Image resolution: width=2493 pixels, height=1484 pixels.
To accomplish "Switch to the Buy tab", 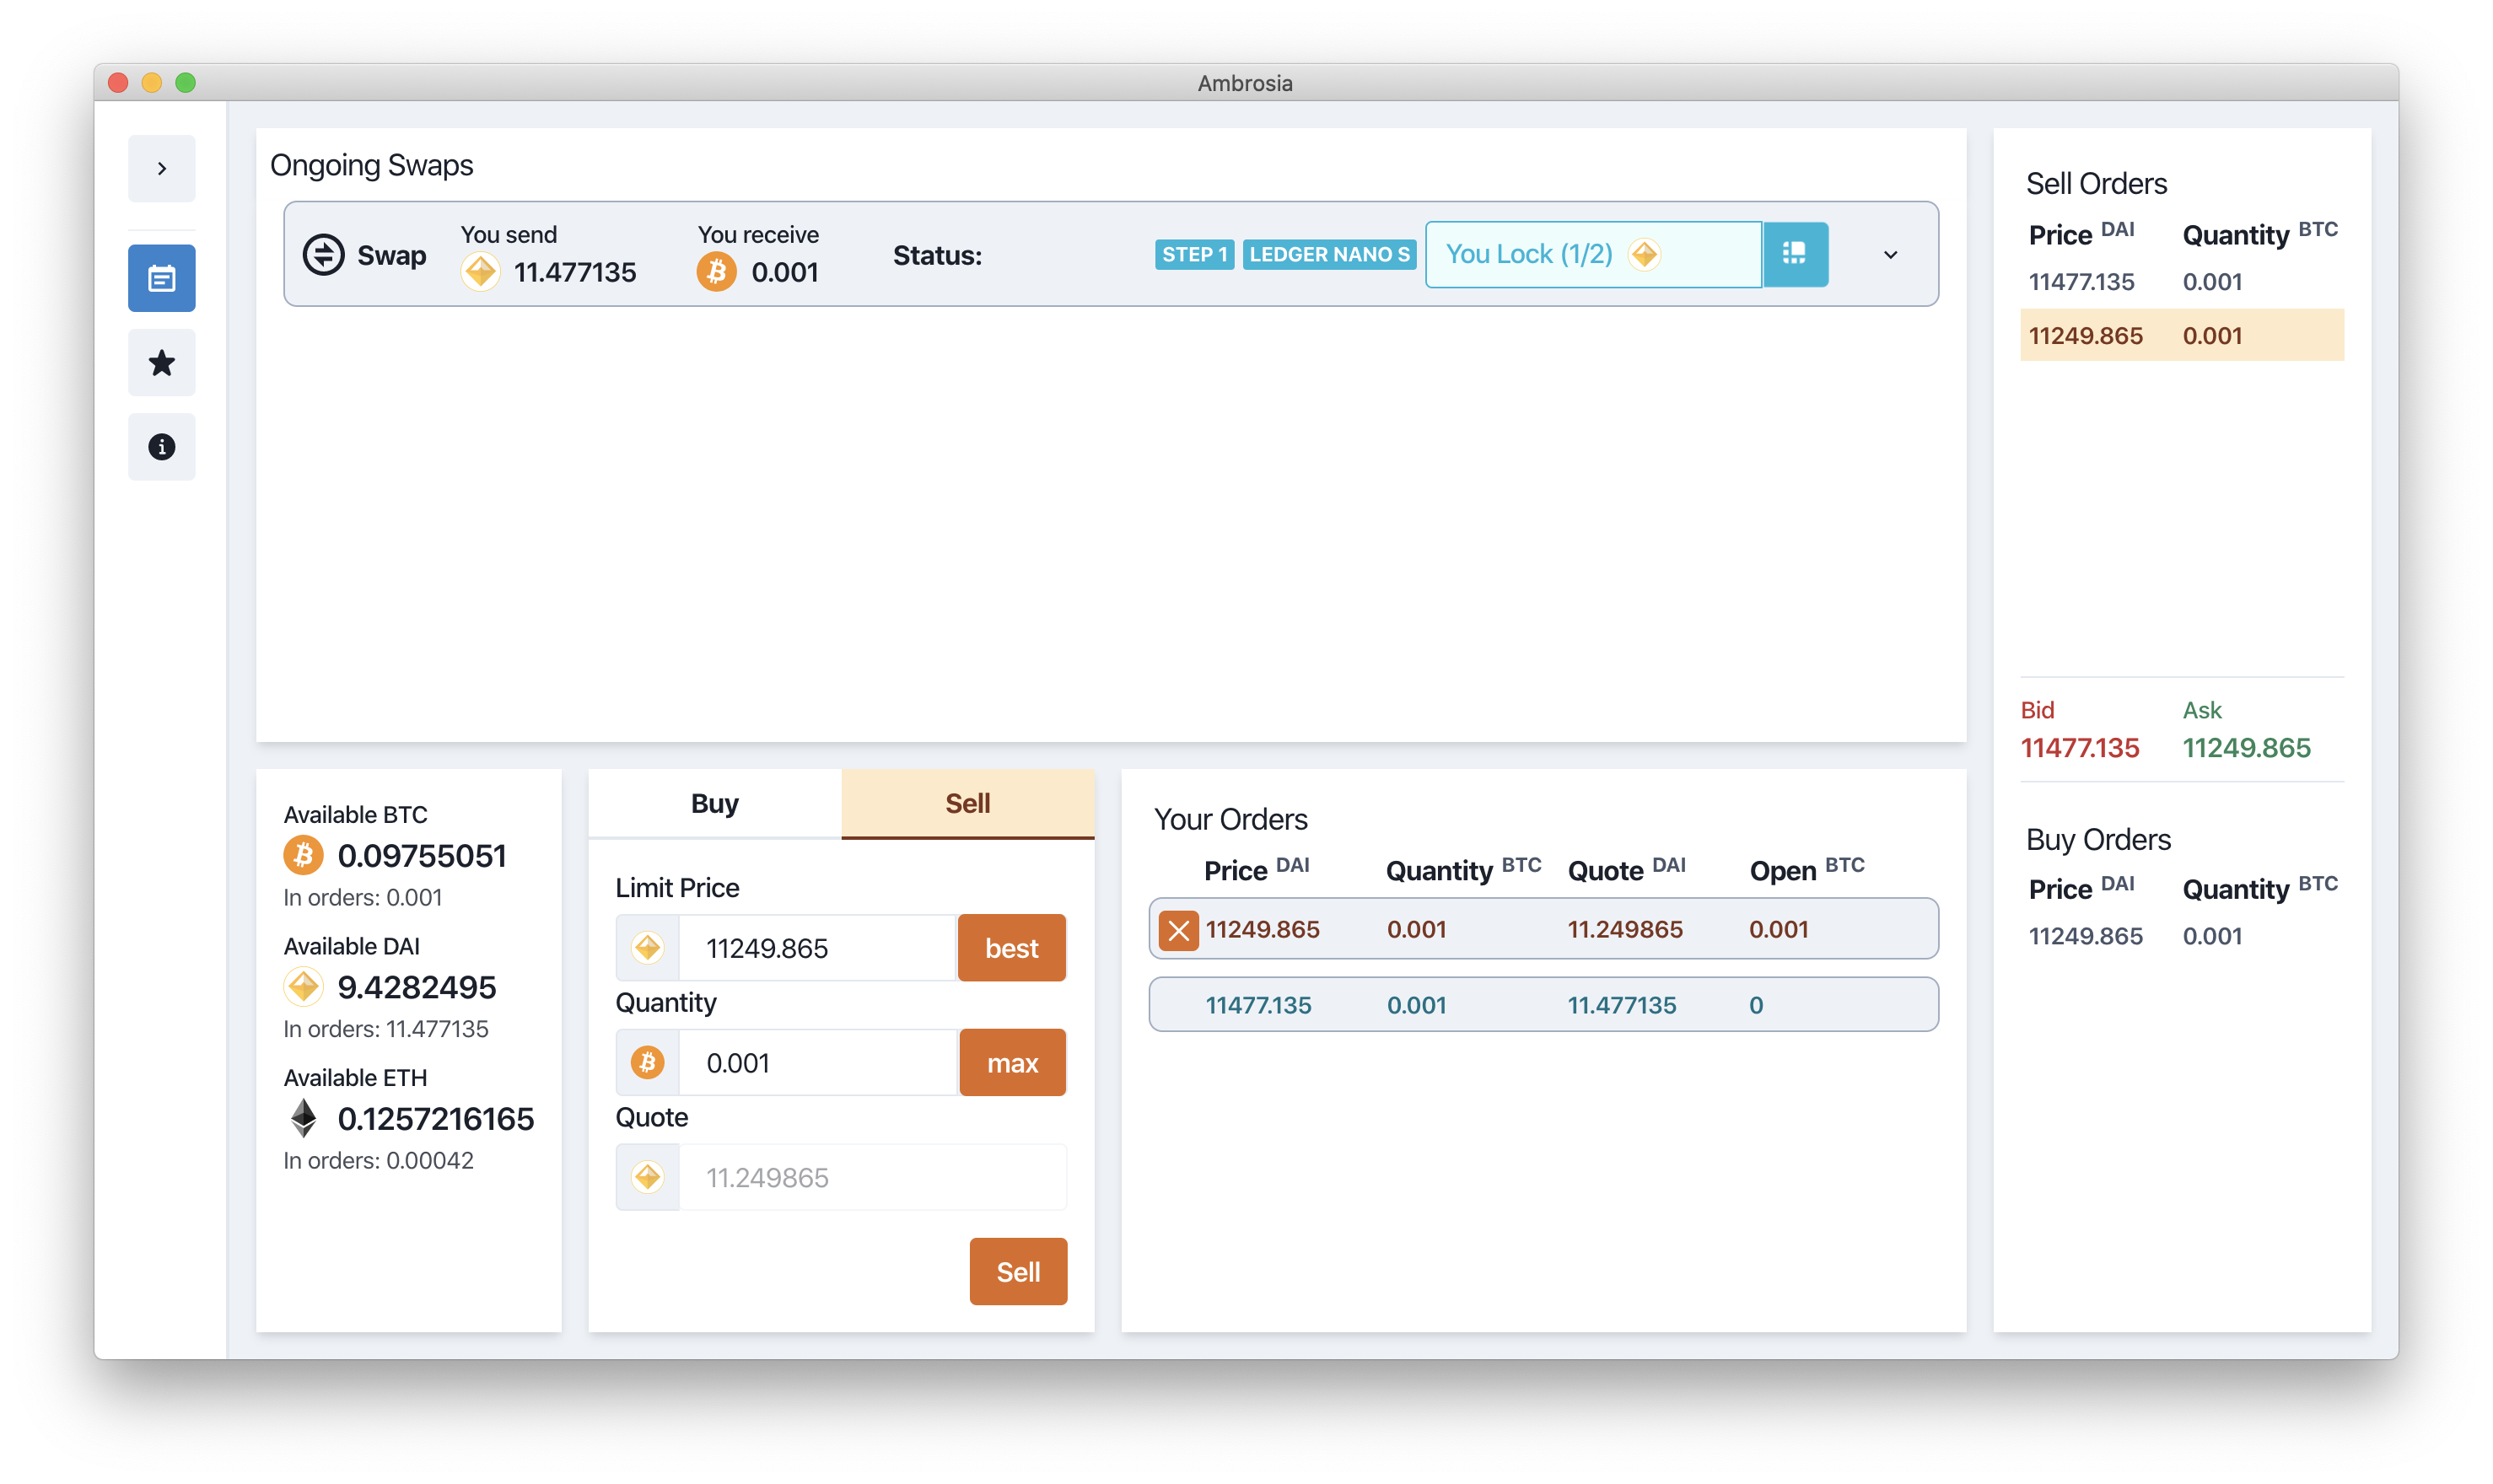I will 714,803.
